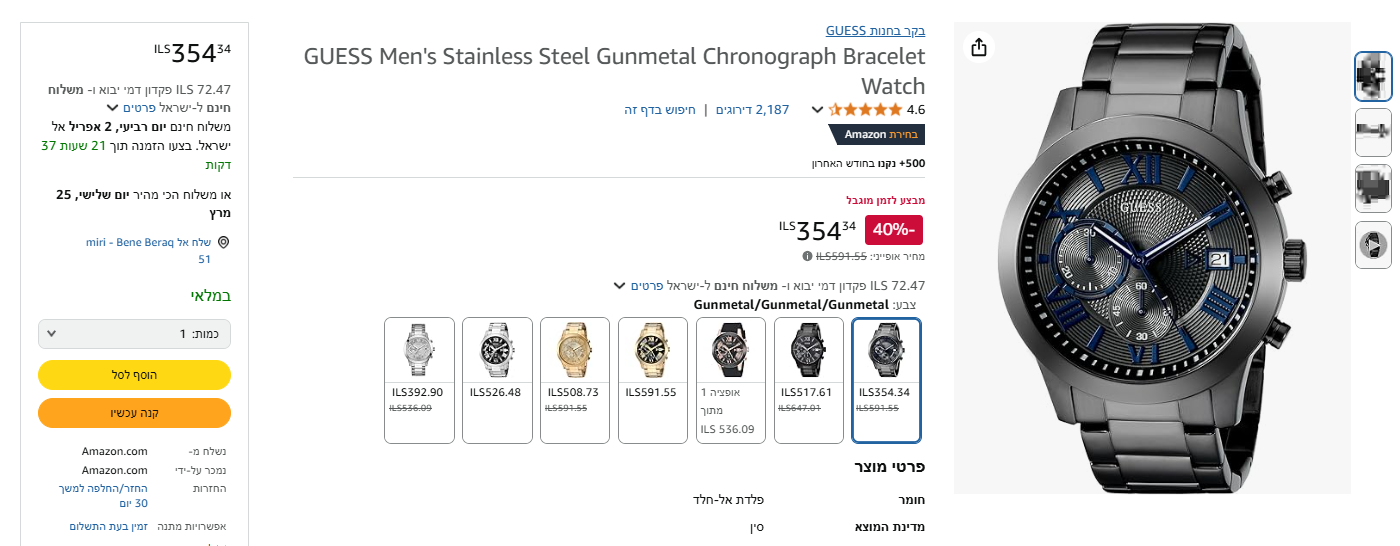Visit the GUESS store link
Viewport: 1400px width, 546px height.
(x=875, y=31)
